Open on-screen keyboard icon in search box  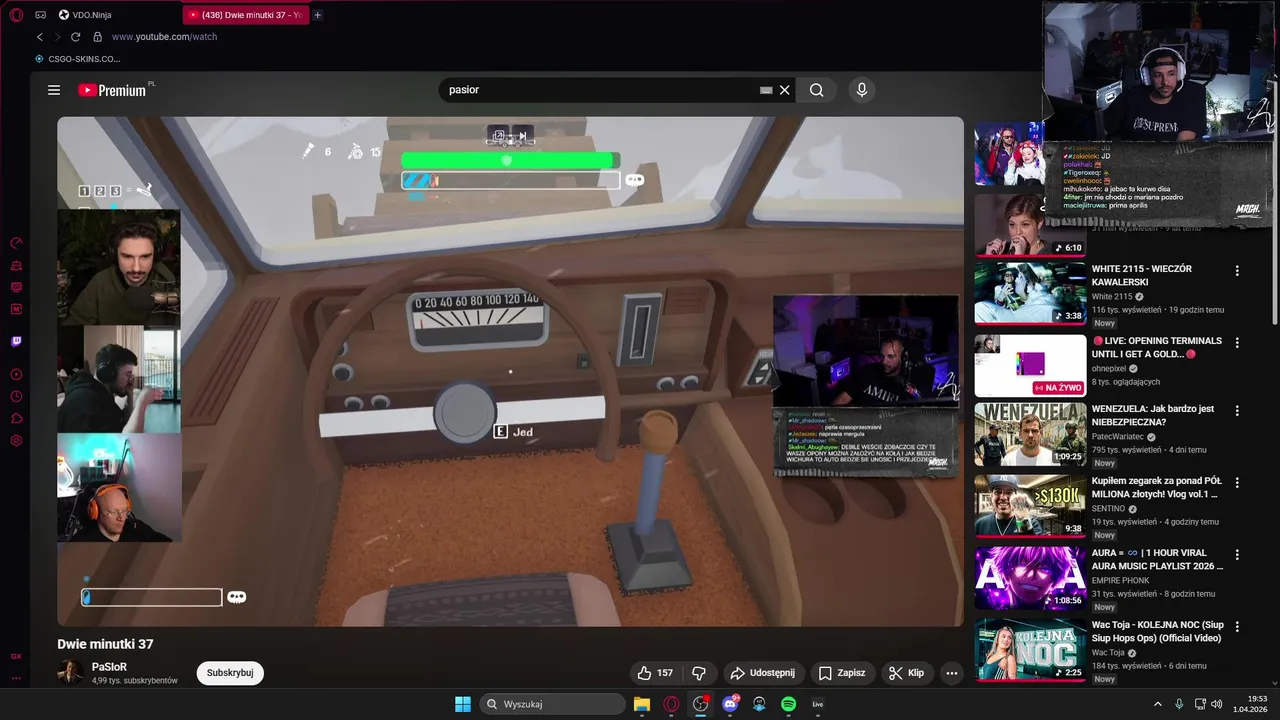(766, 90)
